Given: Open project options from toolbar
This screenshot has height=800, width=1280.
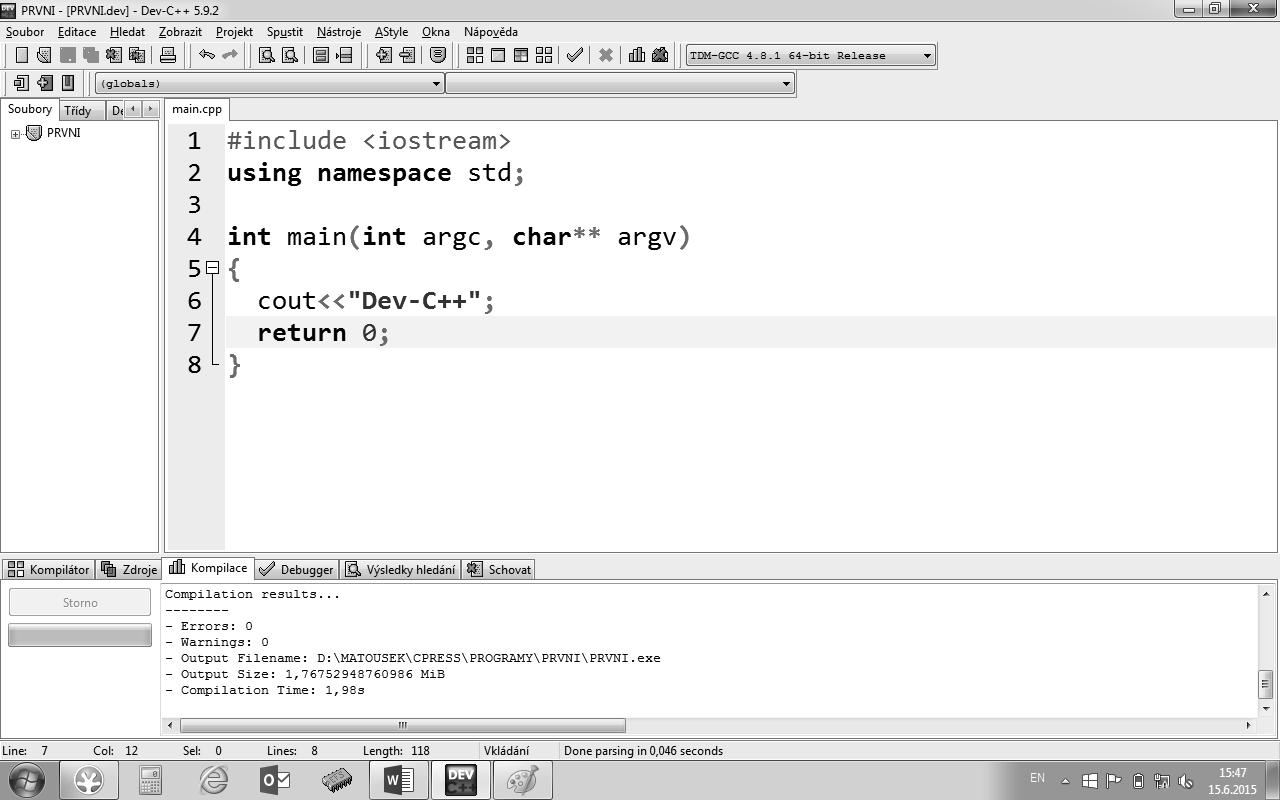Looking at the screenshot, I should [437, 55].
